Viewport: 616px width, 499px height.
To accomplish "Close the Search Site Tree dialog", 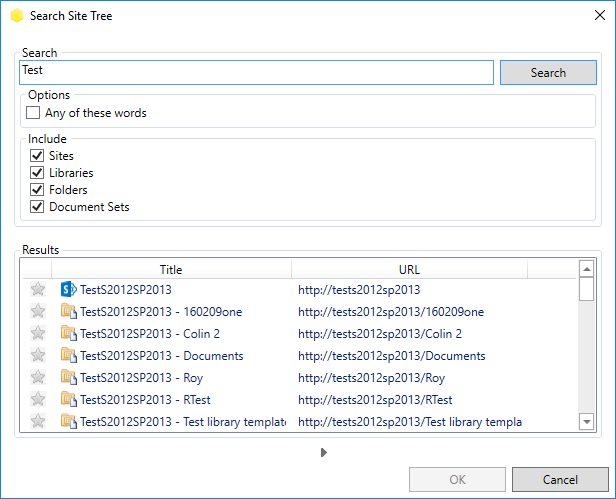I will pos(600,15).
